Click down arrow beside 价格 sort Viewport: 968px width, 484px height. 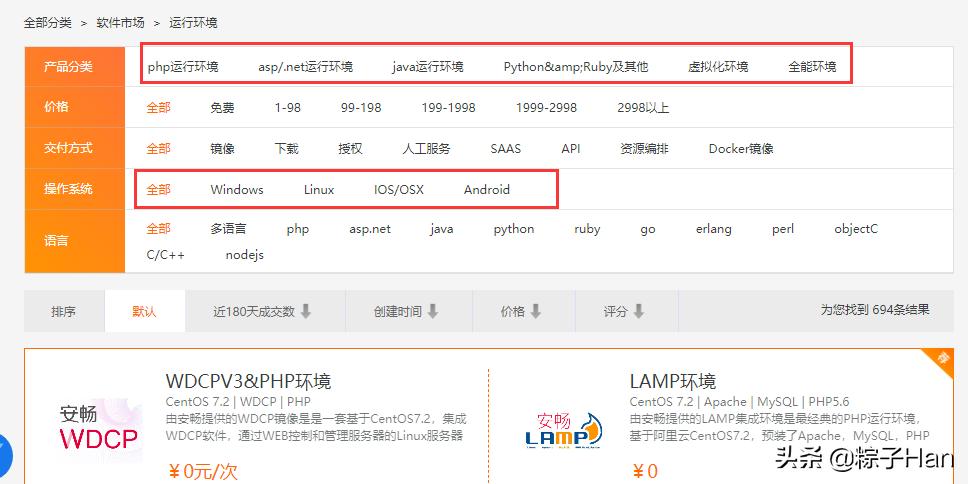tap(536, 311)
